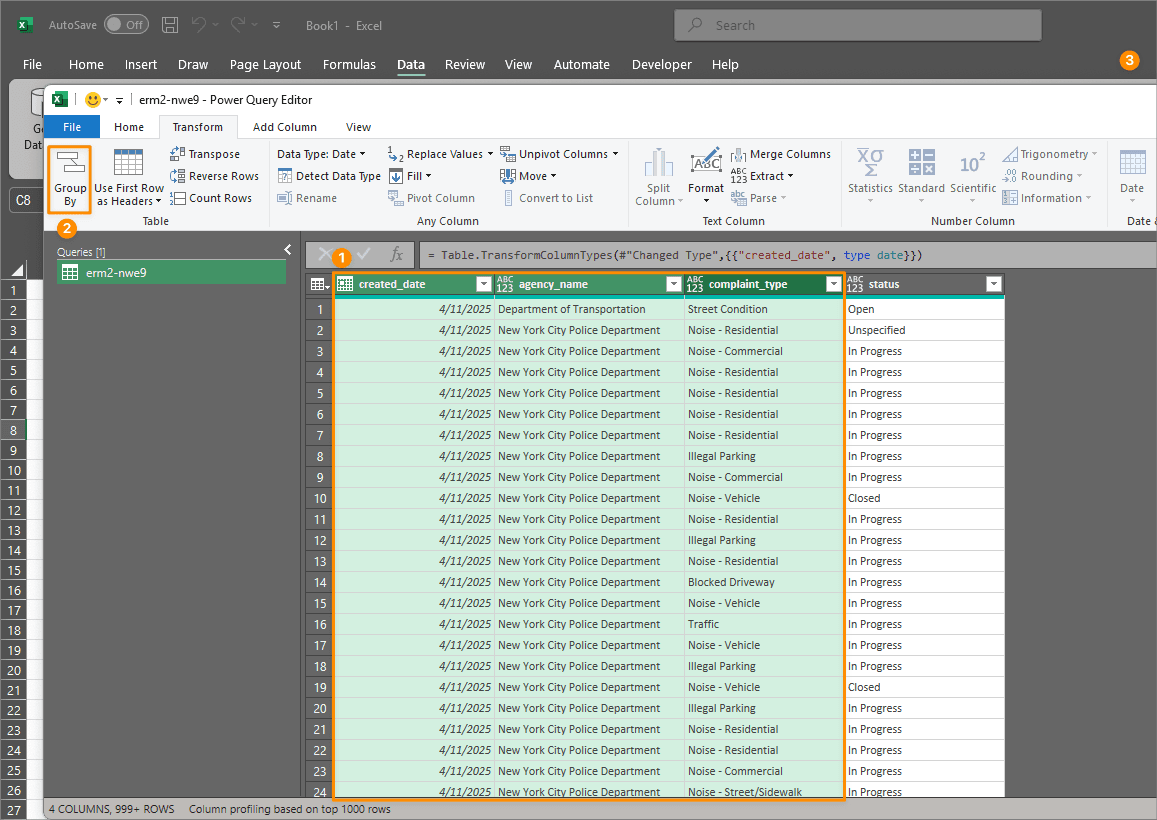Select Power Query row number 10
The width and height of the screenshot is (1157, 820).
320,498
